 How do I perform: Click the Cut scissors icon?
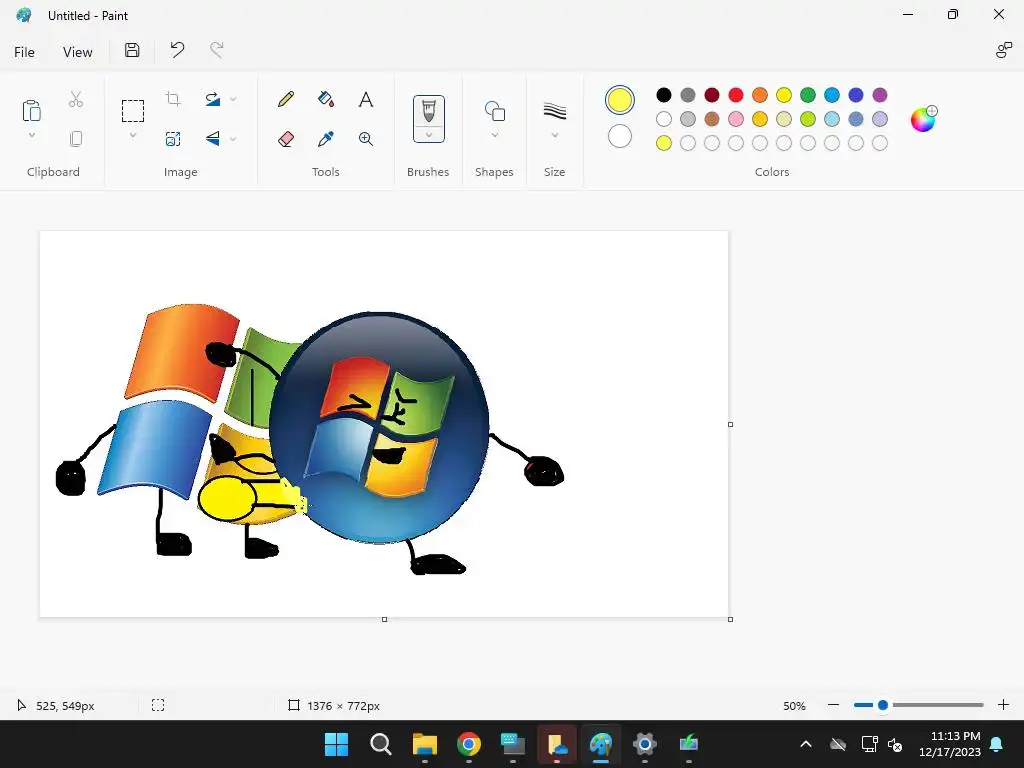coord(76,99)
